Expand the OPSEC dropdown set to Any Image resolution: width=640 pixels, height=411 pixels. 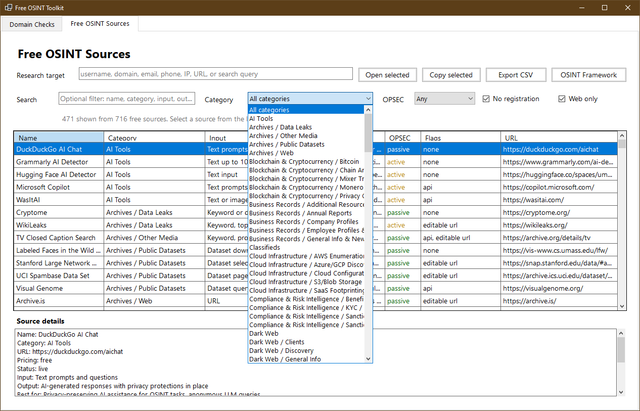[444, 99]
